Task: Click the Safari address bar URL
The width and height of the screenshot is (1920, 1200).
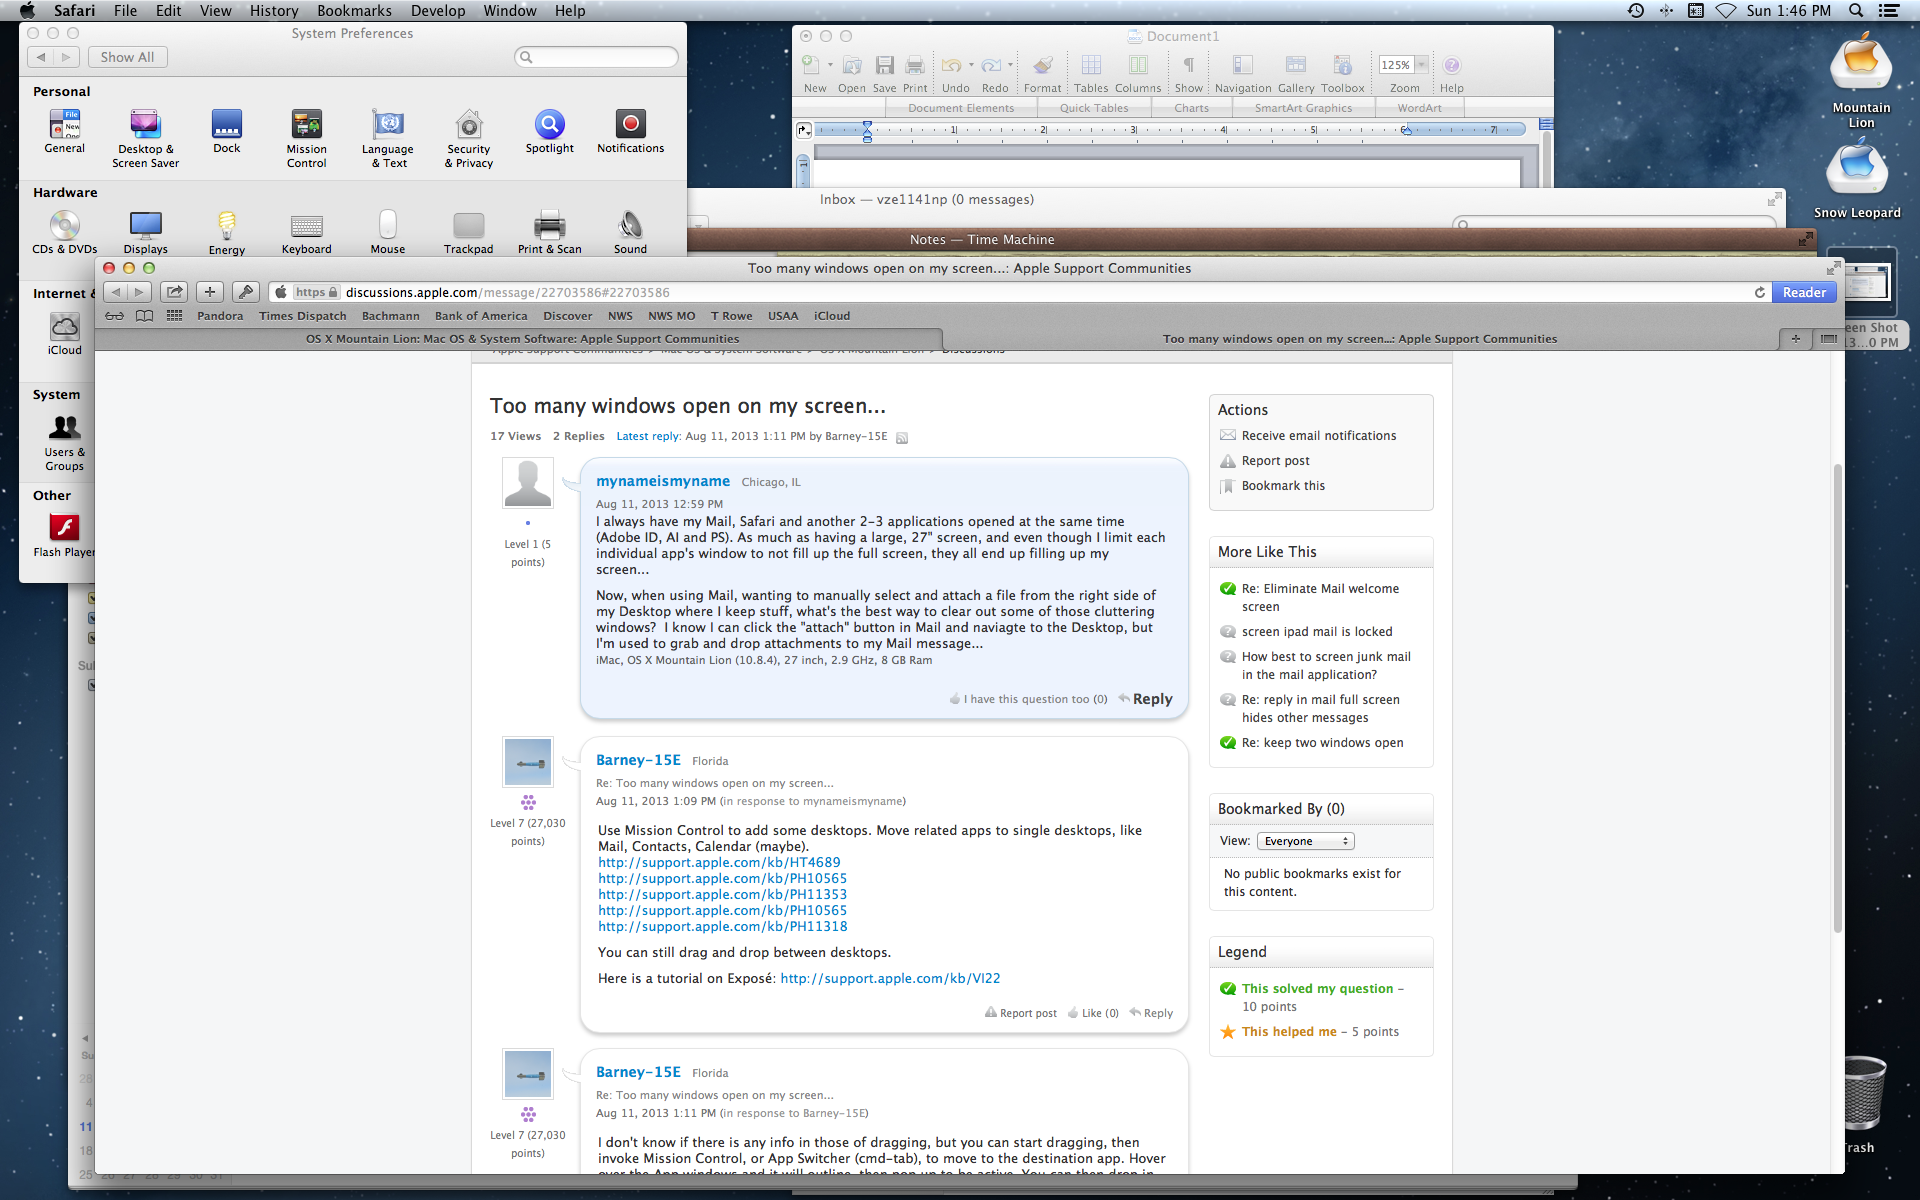Action: click(x=507, y=292)
